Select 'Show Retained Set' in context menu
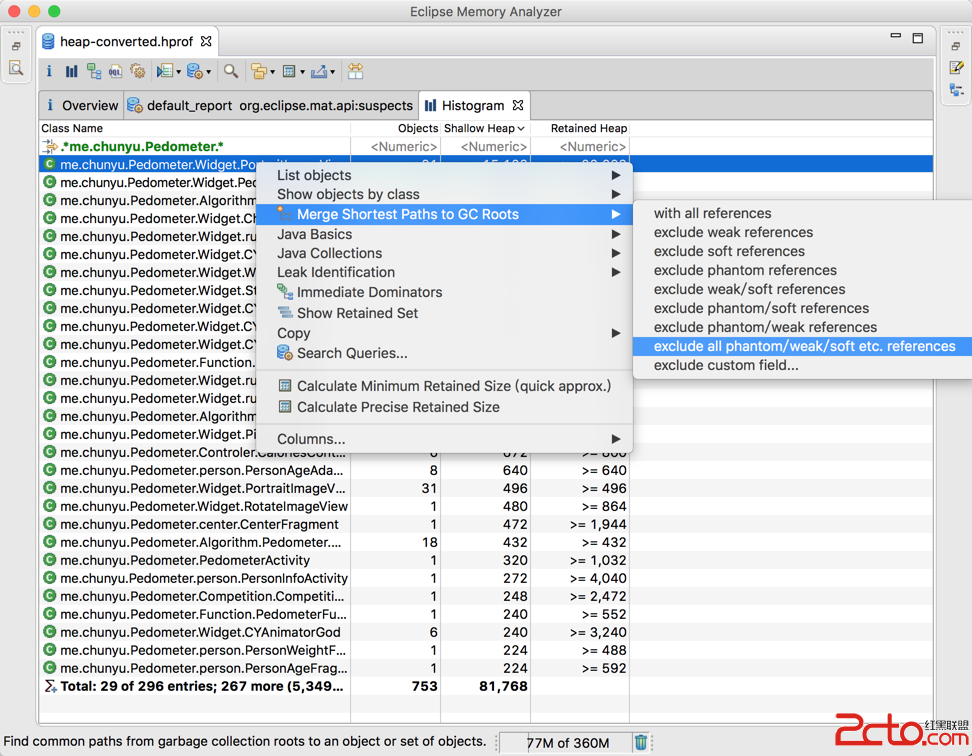Image resolution: width=972 pixels, height=756 pixels. tap(357, 313)
